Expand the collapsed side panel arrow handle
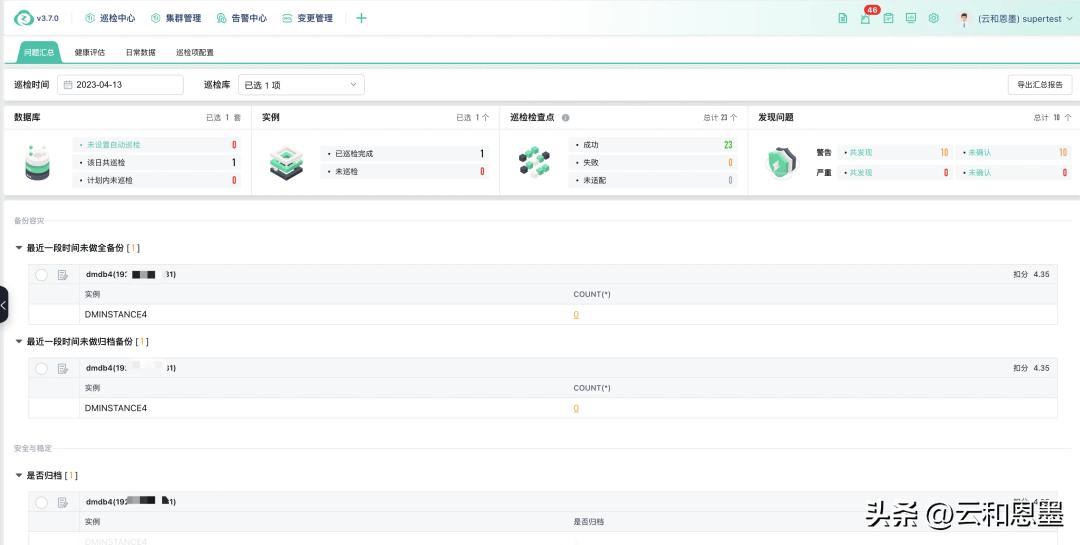This screenshot has height=545, width=1080. point(3,305)
